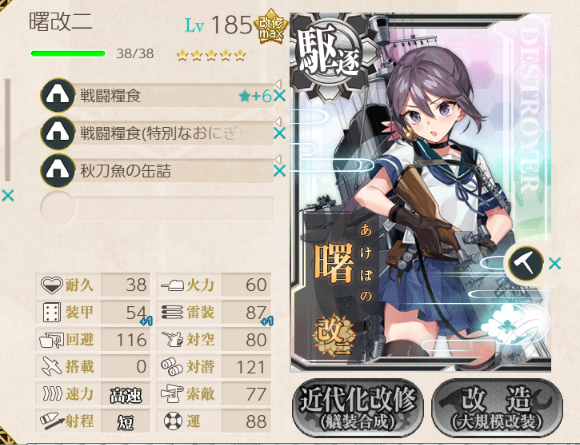Click the 耐久 heart stat icon
Viewport: 580px width, 445px height.
pyautogui.click(x=51, y=285)
